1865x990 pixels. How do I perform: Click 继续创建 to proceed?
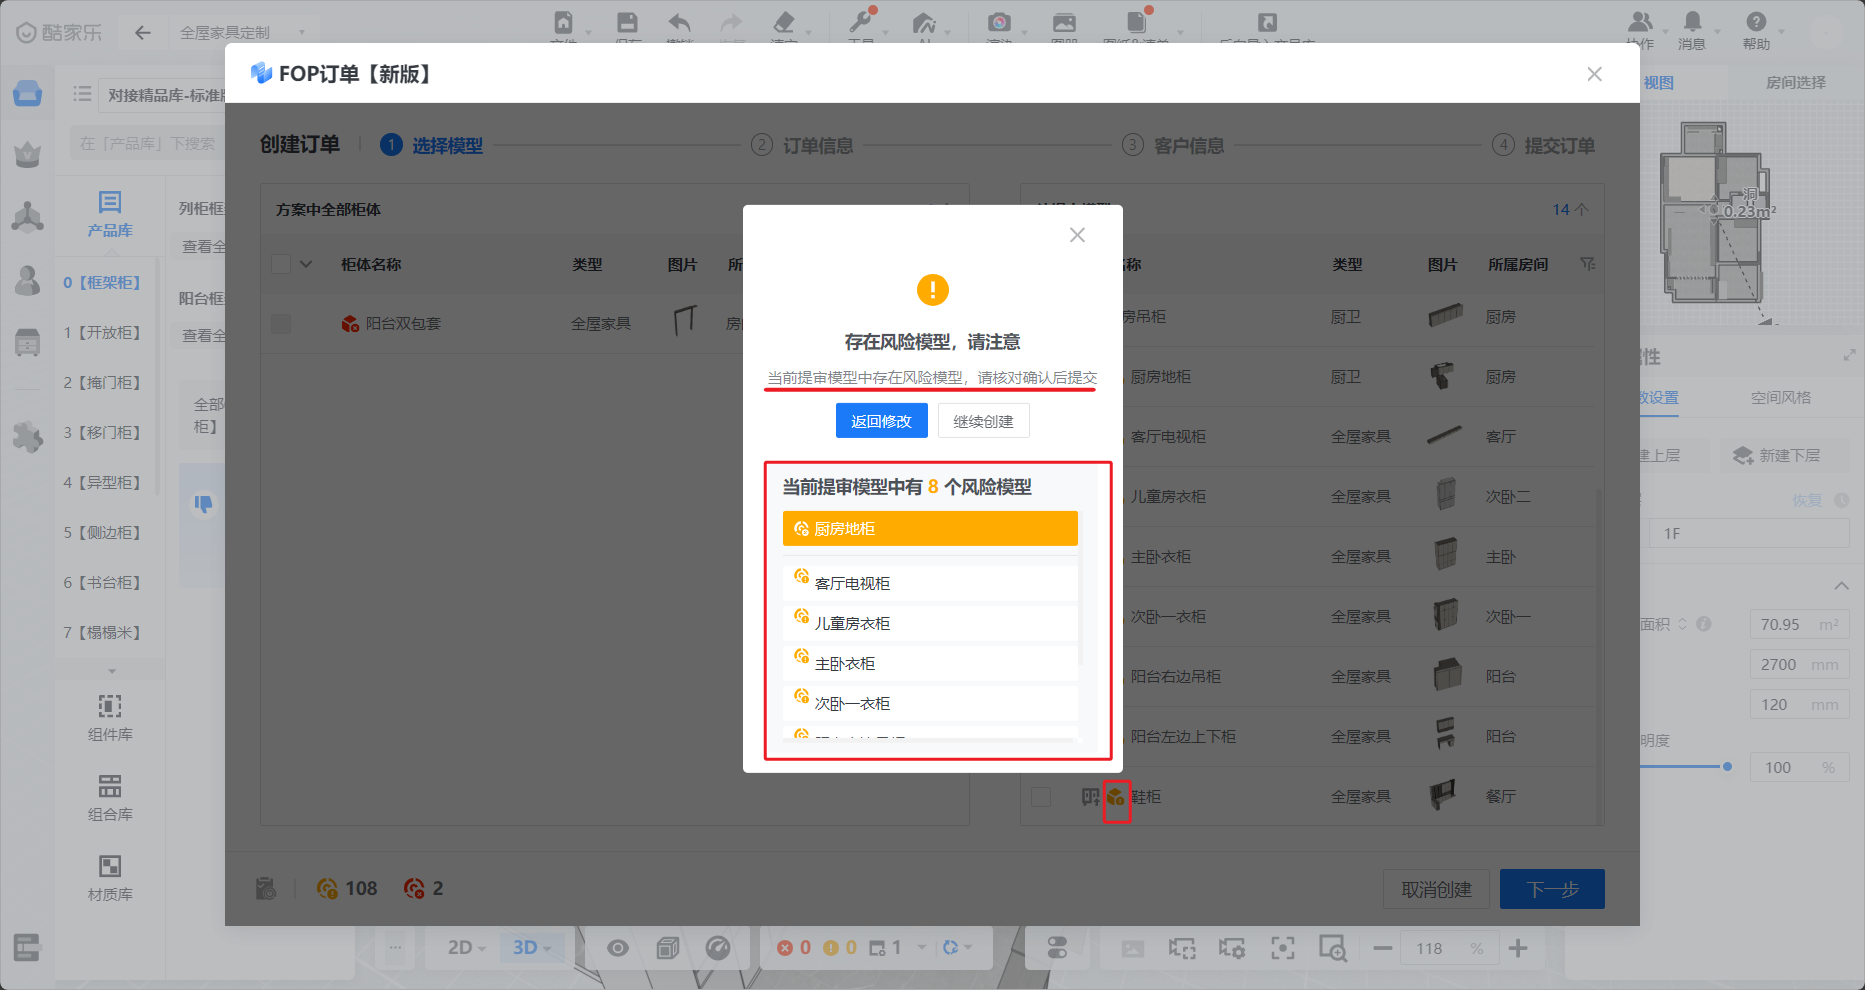click(x=983, y=421)
